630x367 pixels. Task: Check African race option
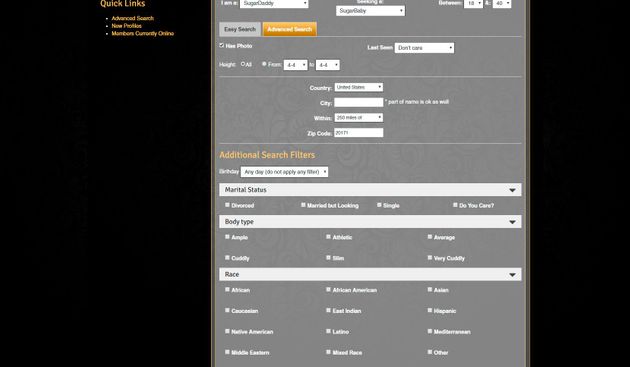click(x=227, y=289)
